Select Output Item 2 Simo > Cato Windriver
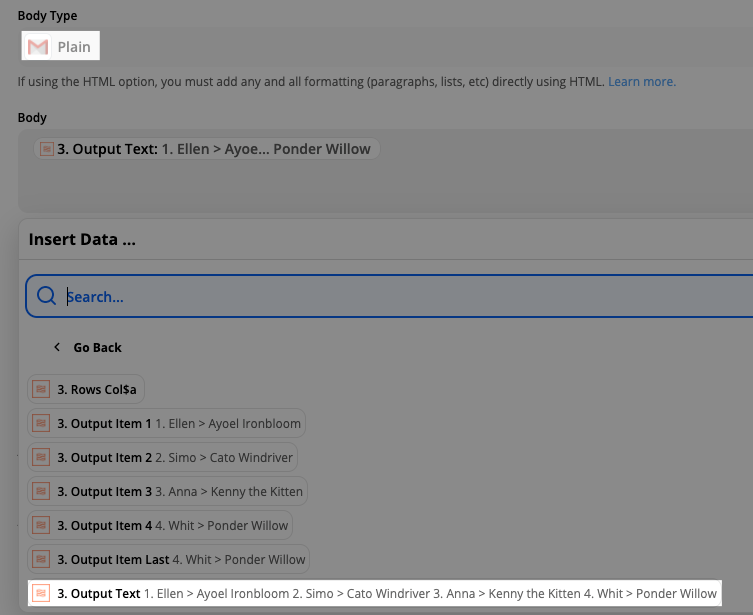 (x=162, y=457)
